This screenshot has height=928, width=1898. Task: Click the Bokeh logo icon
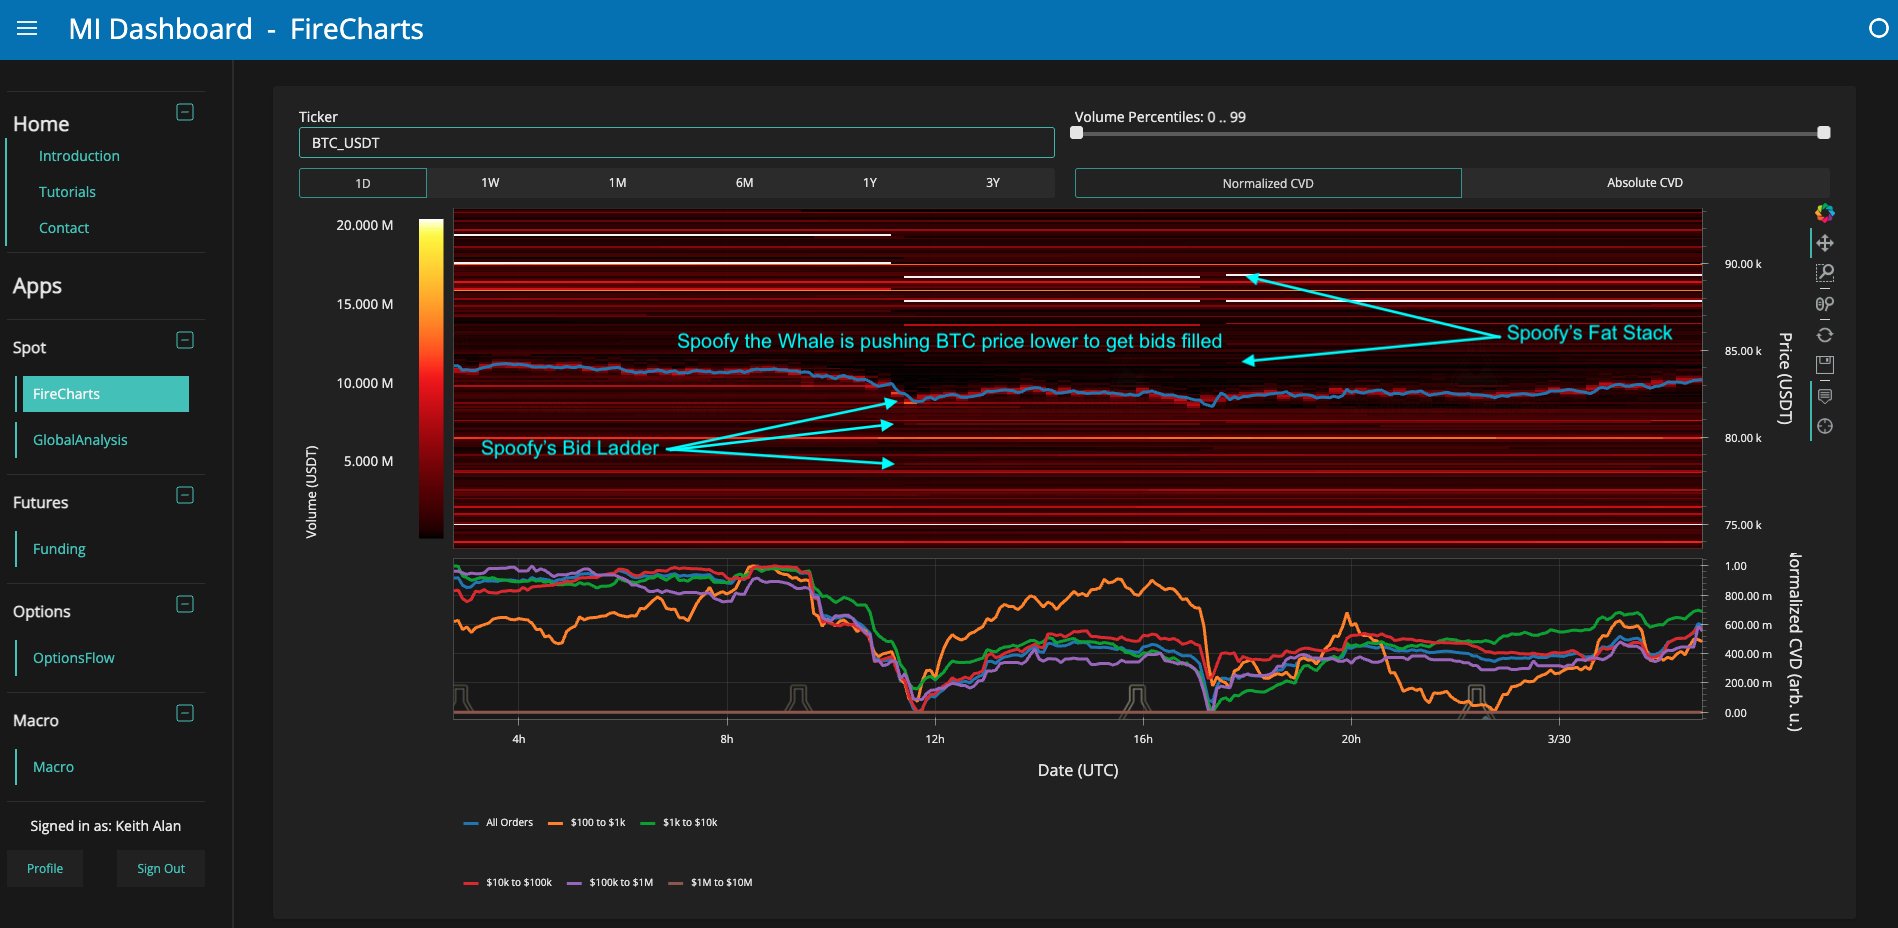pos(1824,213)
